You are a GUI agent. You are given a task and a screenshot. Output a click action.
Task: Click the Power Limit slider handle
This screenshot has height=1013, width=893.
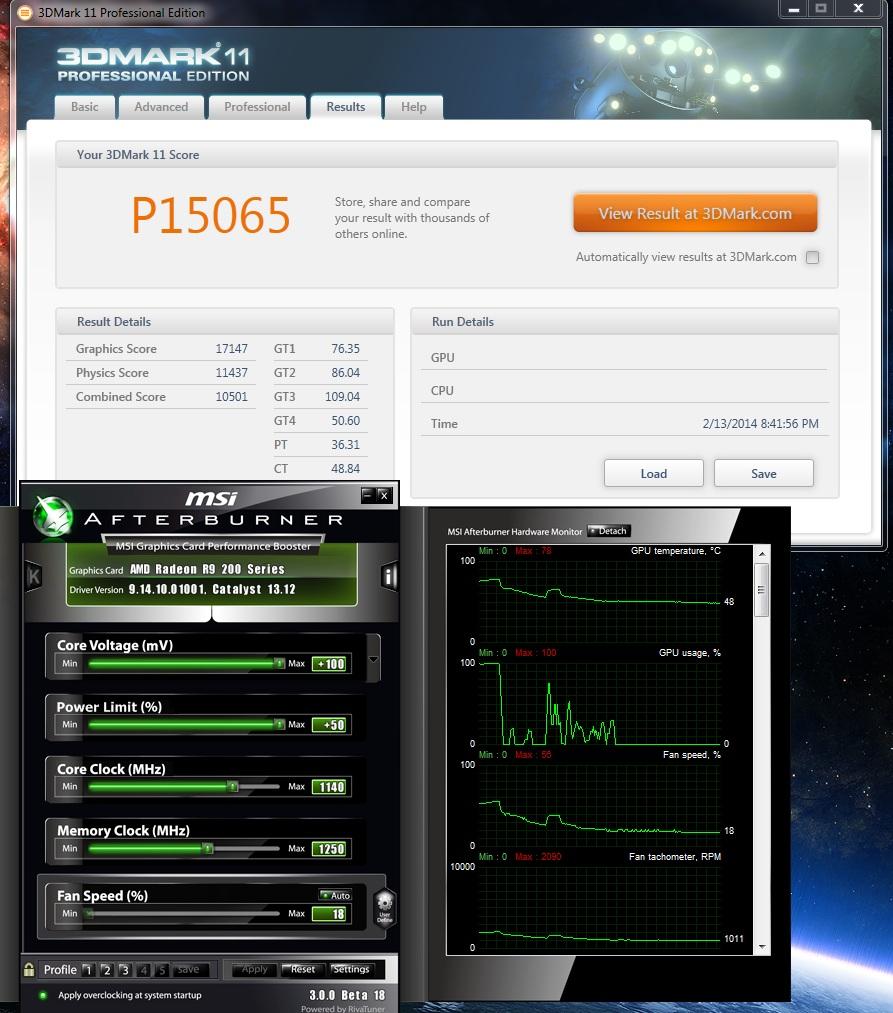(x=279, y=725)
